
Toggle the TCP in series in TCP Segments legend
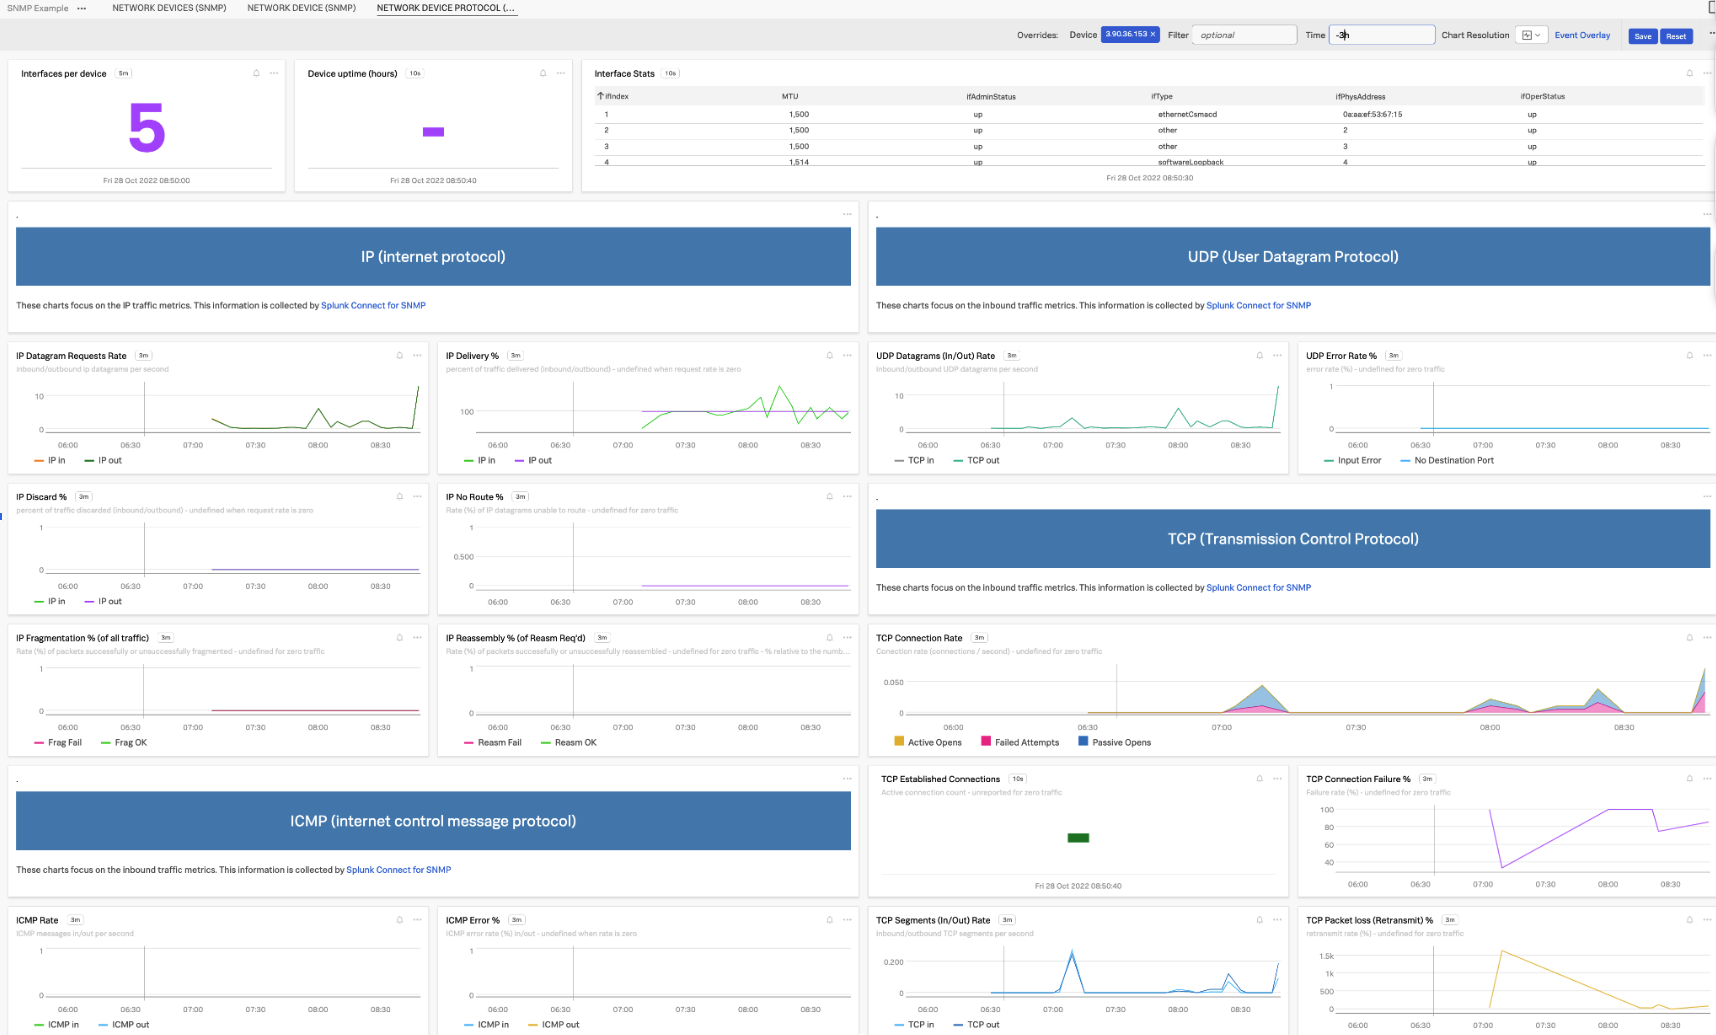pos(914,1024)
